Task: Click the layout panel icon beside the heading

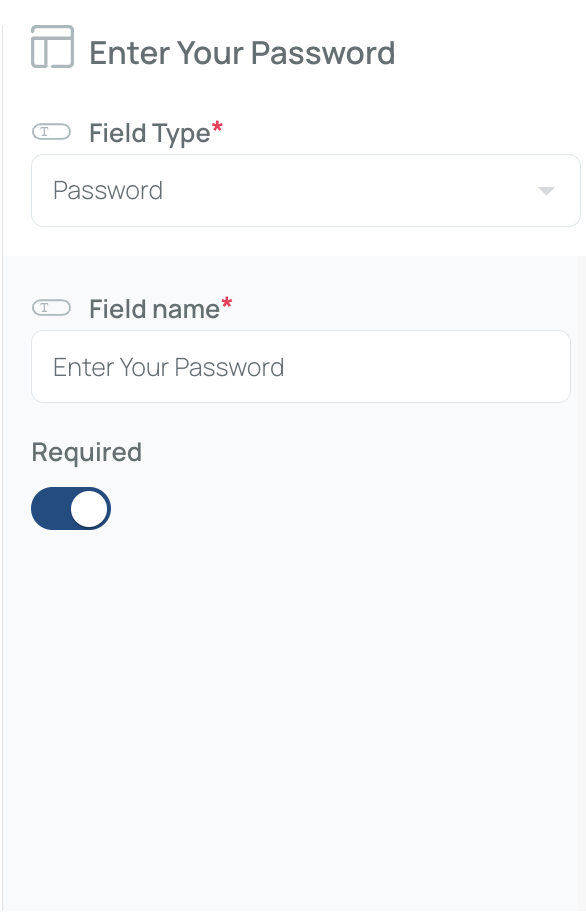Action: tap(52, 47)
